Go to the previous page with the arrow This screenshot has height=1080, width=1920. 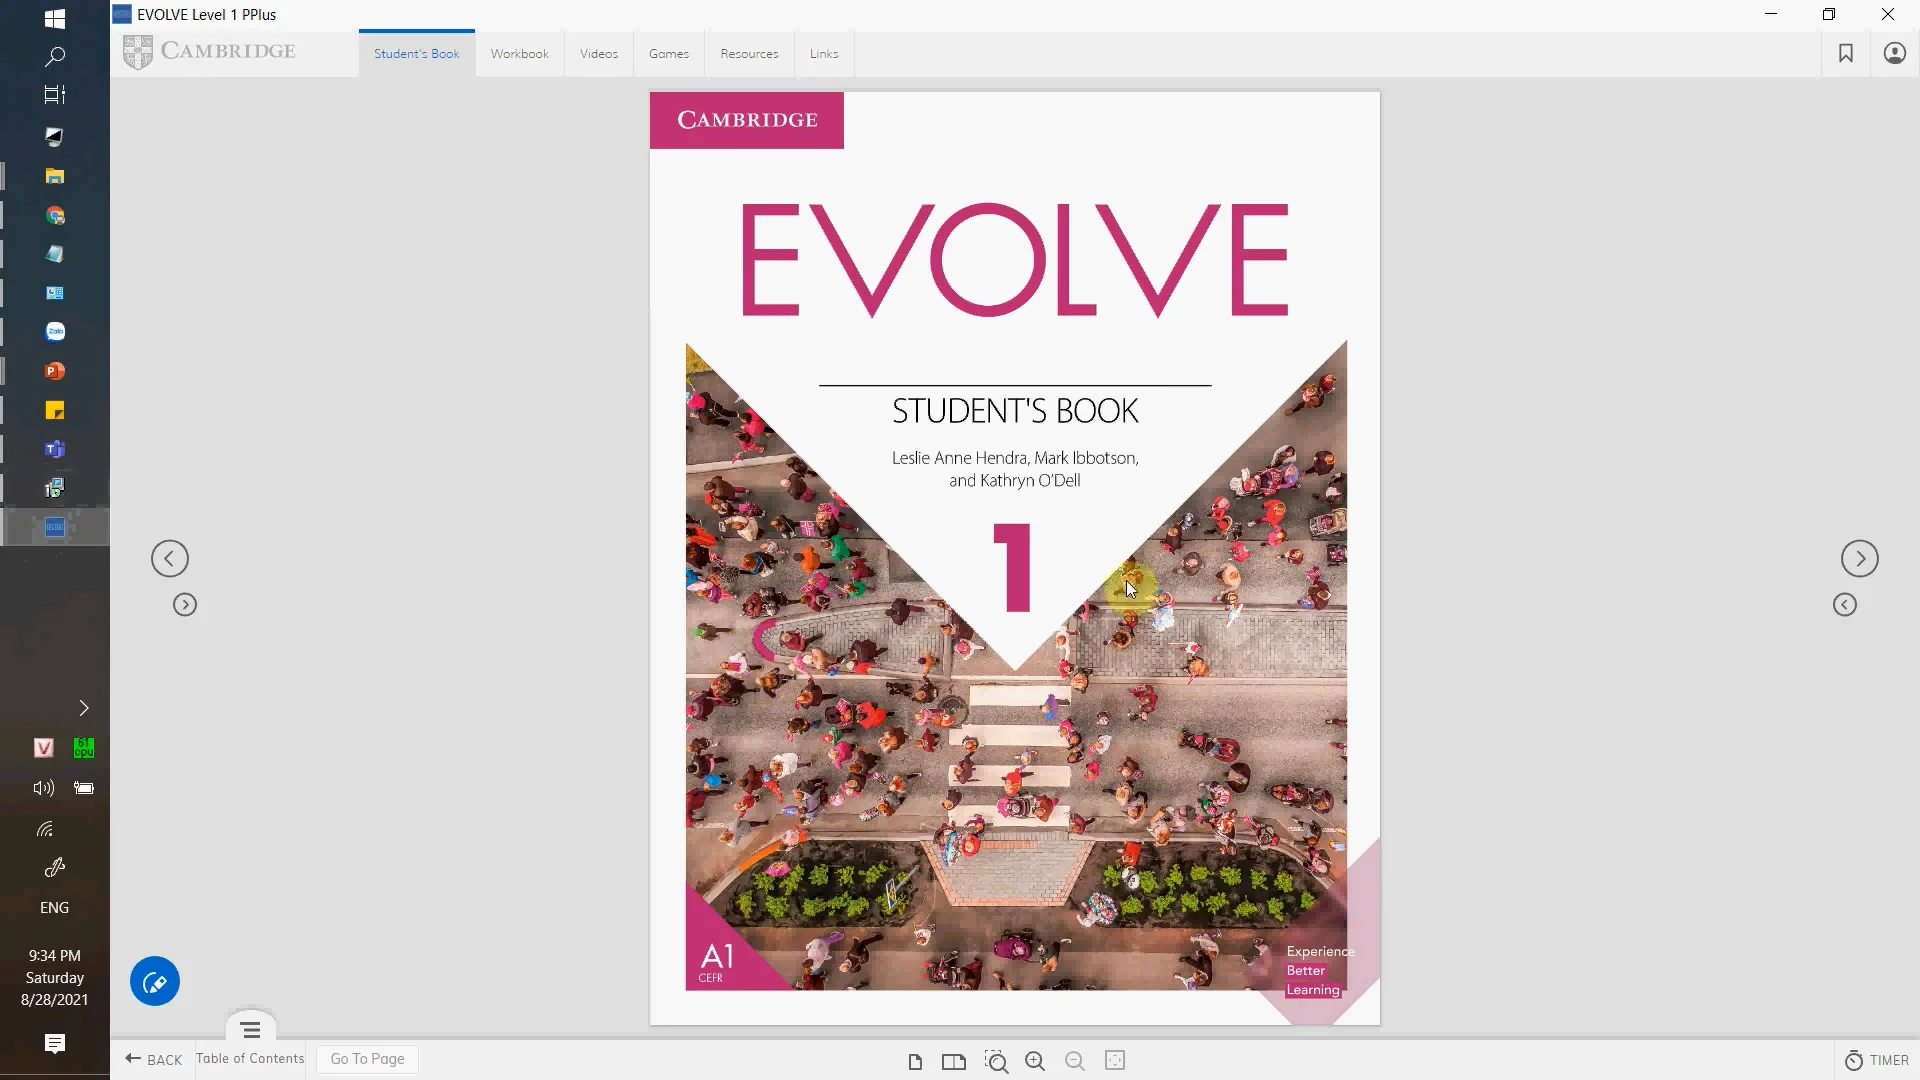[x=169, y=558]
